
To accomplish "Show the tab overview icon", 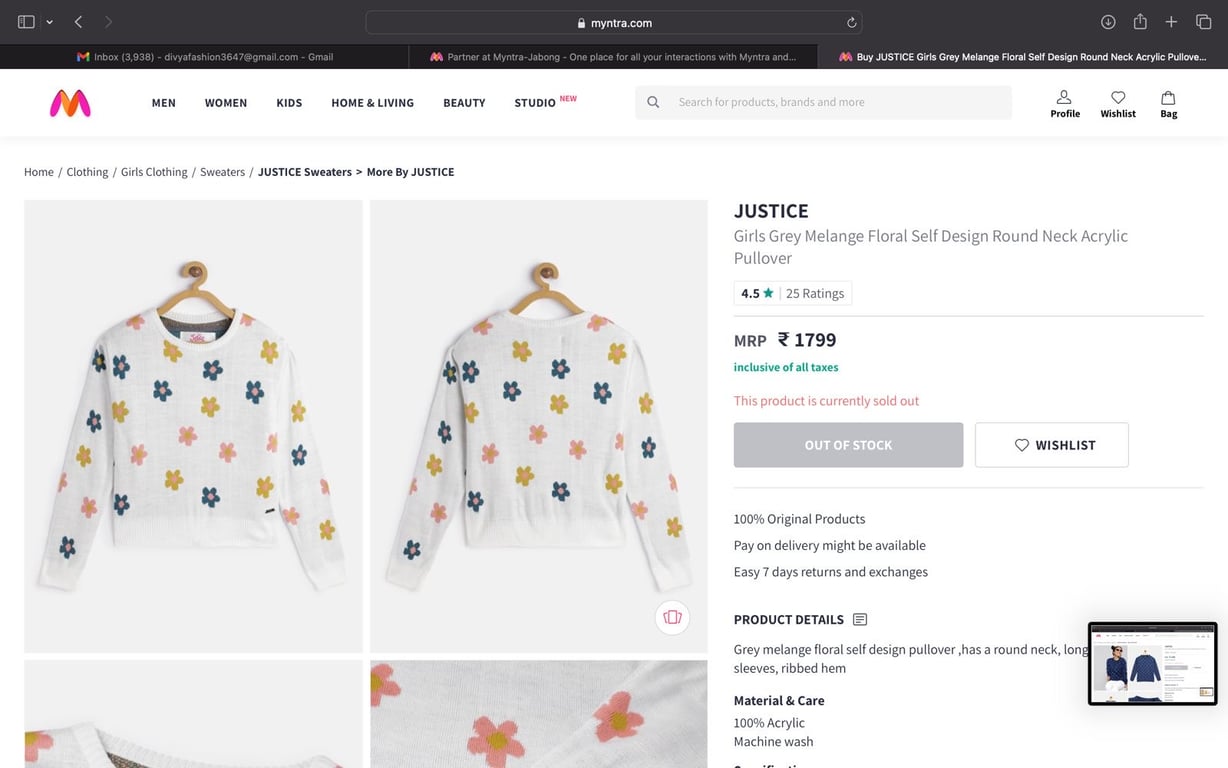I will 1203,22.
